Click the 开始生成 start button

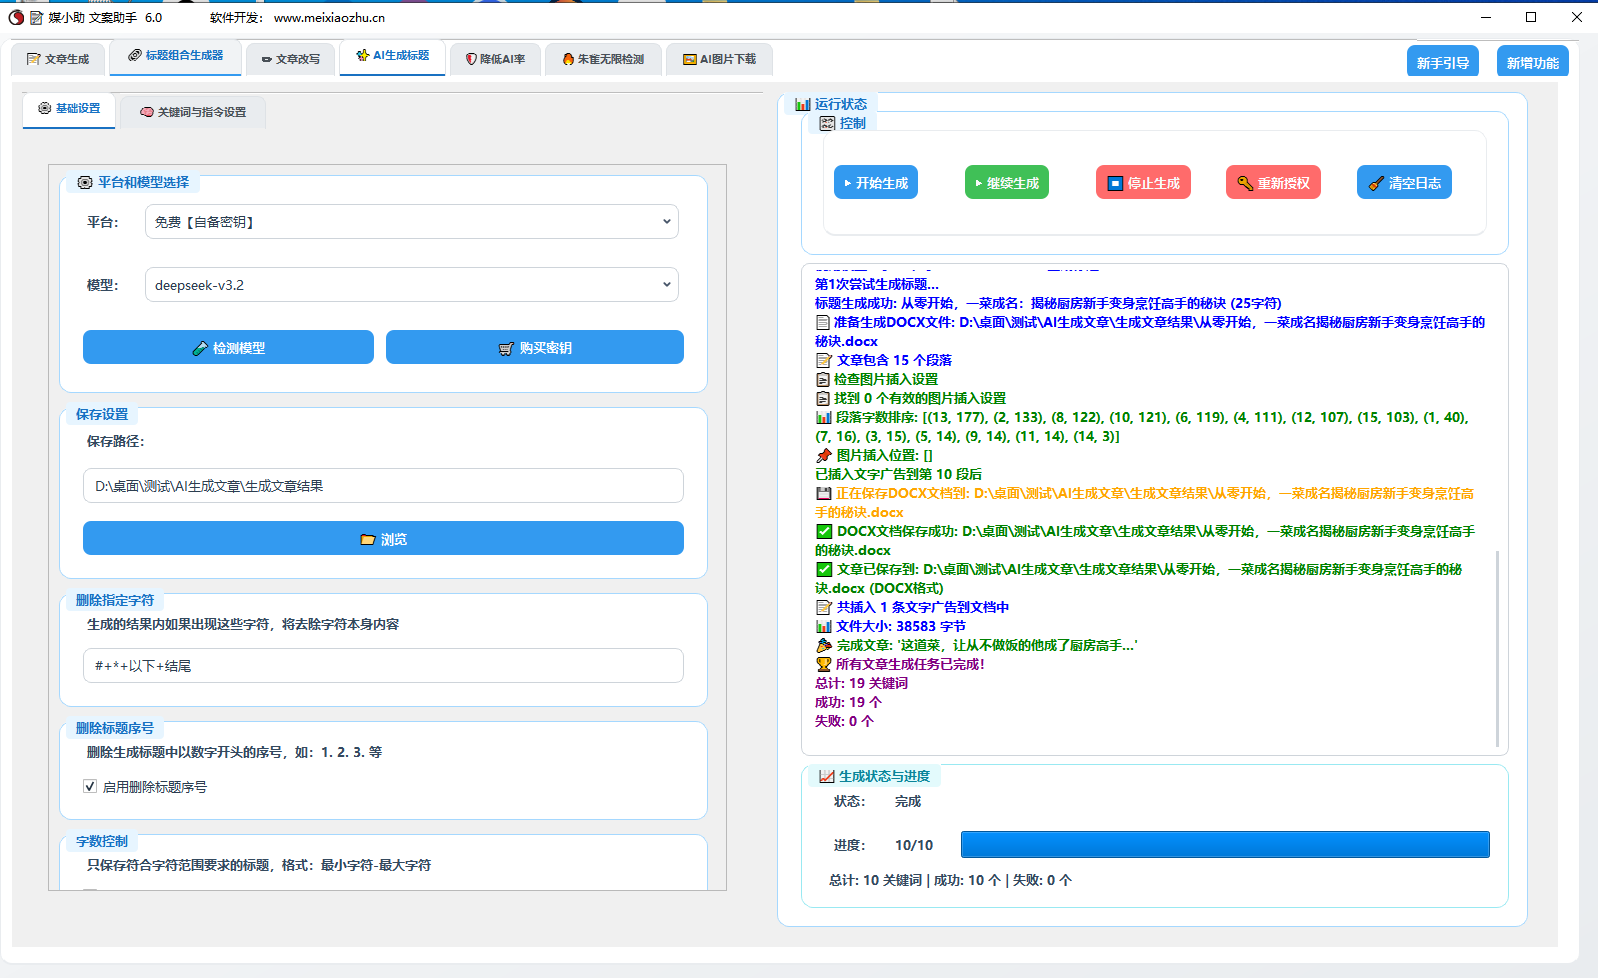click(876, 183)
